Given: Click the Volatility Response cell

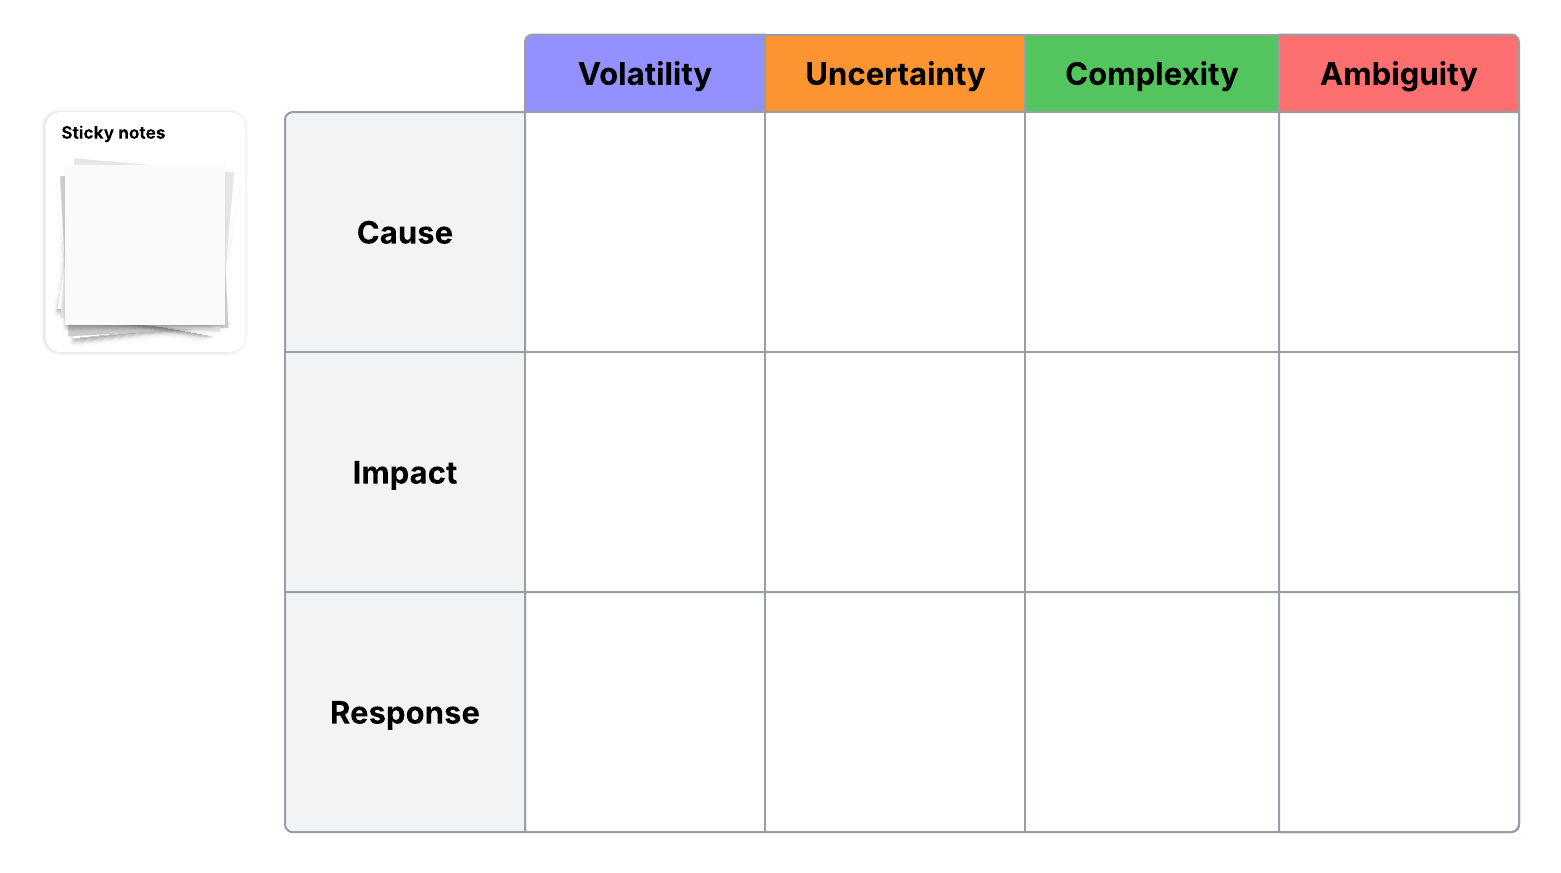Looking at the screenshot, I should tap(645, 712).
